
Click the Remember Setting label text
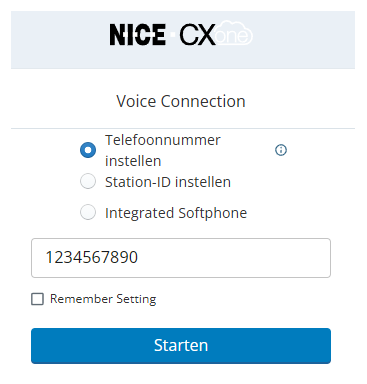tap(103, 299)
